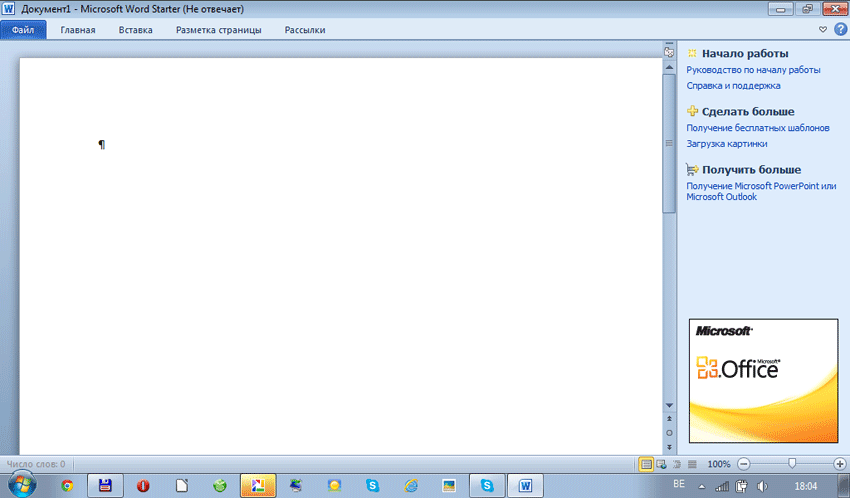Image resolution: width=850 pixels, height=498 pixels.
Task: Click the zoom in plus button
Action: click(x=839, y=464)
